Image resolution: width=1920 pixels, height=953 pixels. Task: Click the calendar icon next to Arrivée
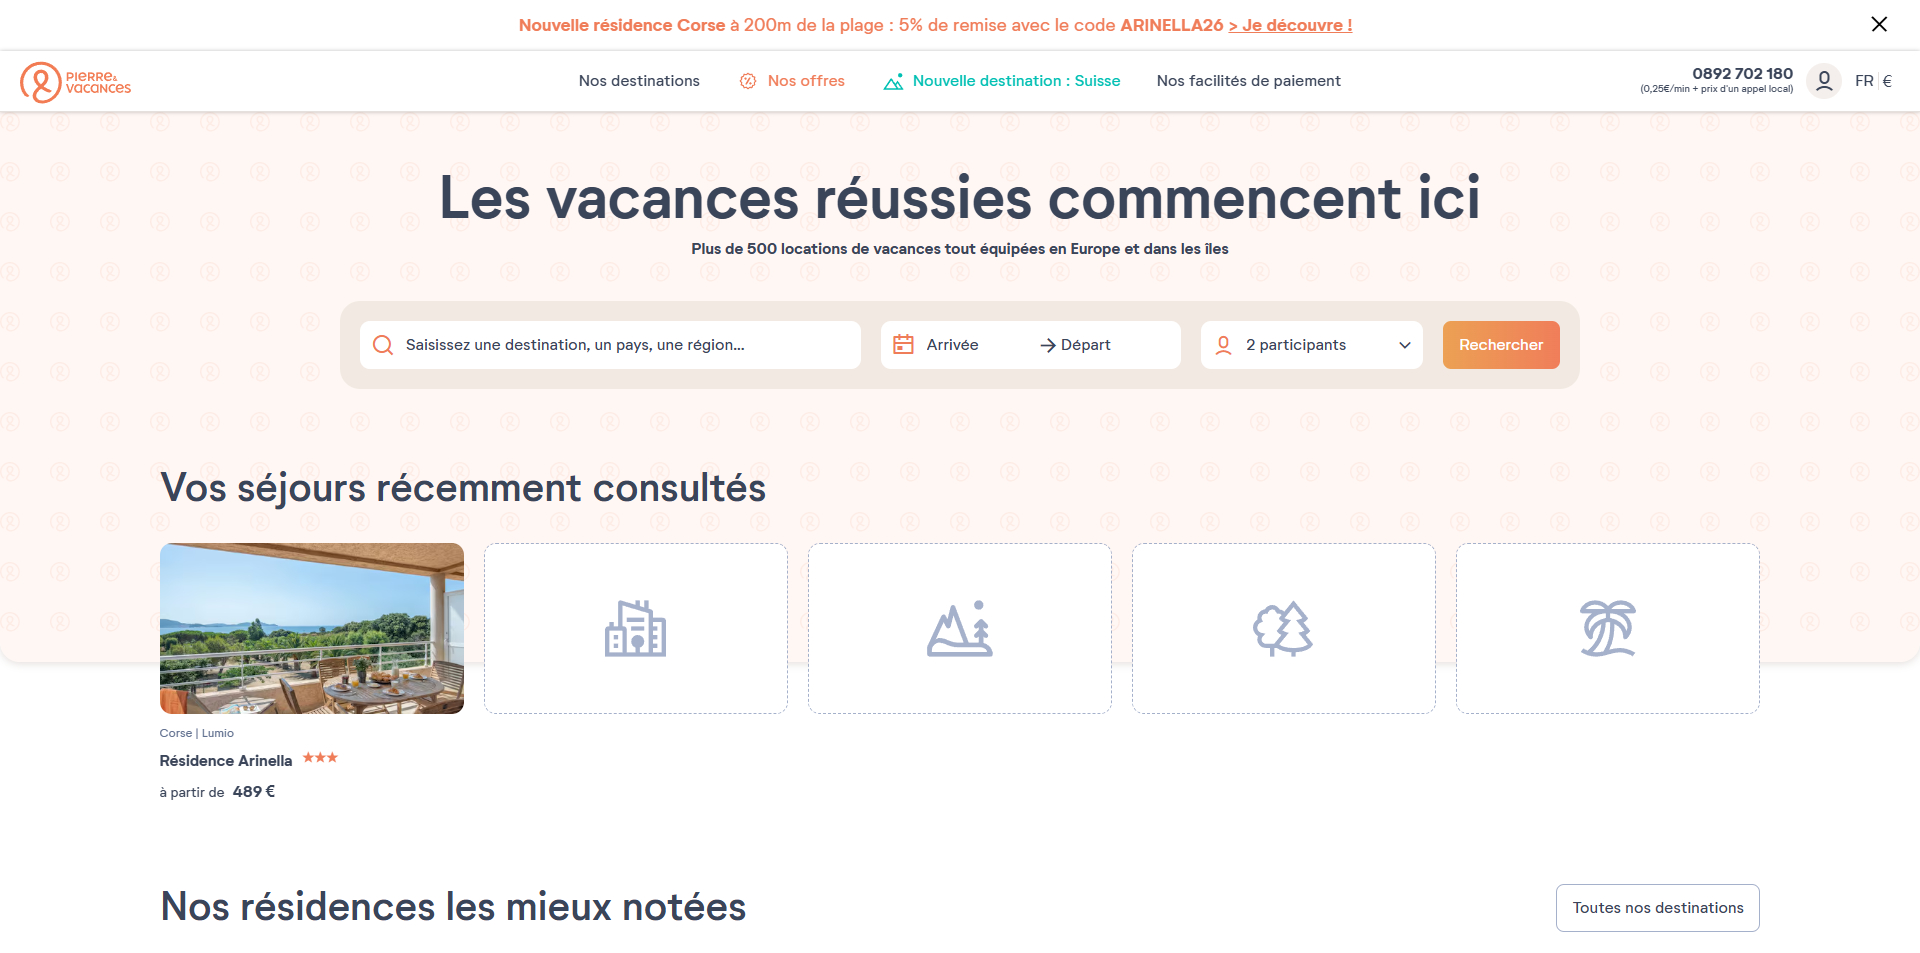903,344
